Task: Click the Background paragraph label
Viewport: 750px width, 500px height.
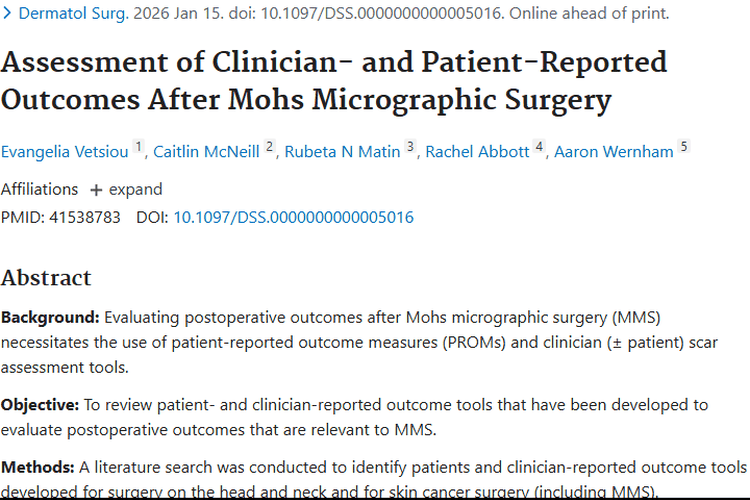Action: click(50, 318)
